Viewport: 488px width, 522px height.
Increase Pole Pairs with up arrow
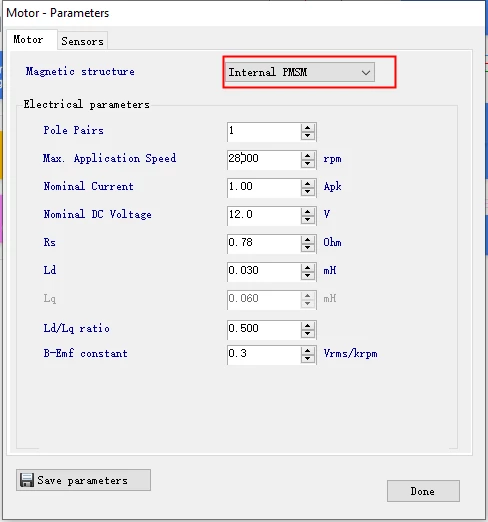[x=308, y=127]
